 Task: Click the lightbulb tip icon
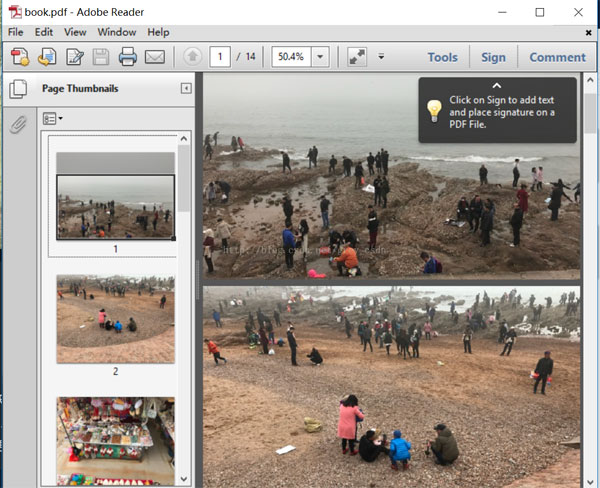[x=434, y=111]
